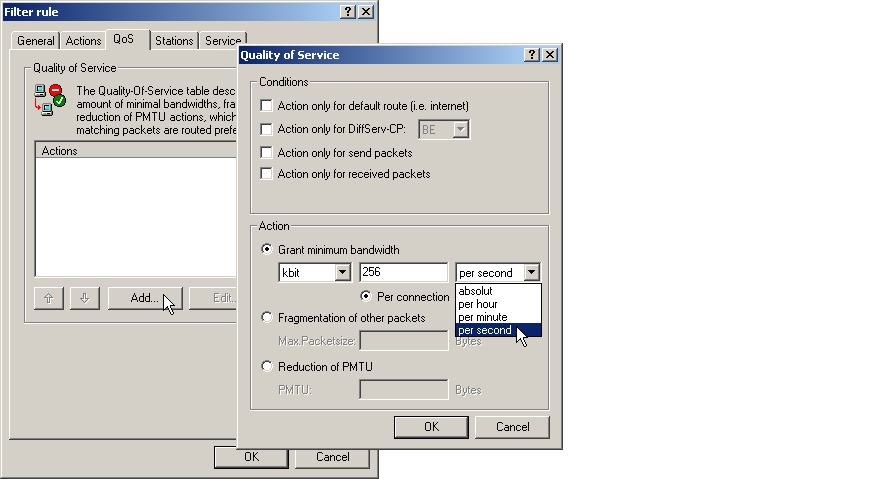The height and width of the screenshot is (479, 869).
Task: Choose 'absolut' in the time dropdown
Action: click(x=476, y=291)
